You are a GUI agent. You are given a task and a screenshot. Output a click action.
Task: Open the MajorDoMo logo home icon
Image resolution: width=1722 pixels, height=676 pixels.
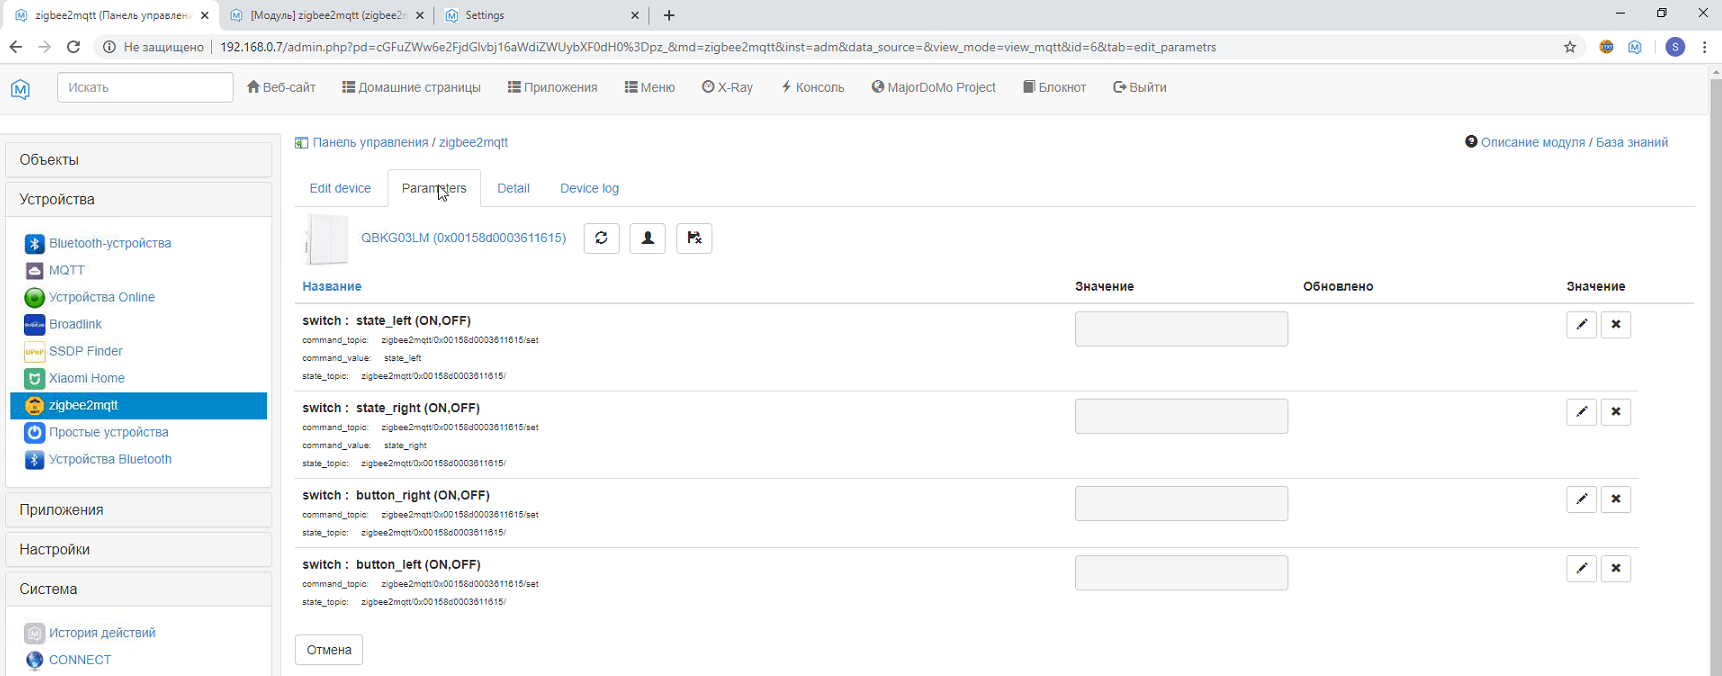pyautogui.click(x=21, y=88)
